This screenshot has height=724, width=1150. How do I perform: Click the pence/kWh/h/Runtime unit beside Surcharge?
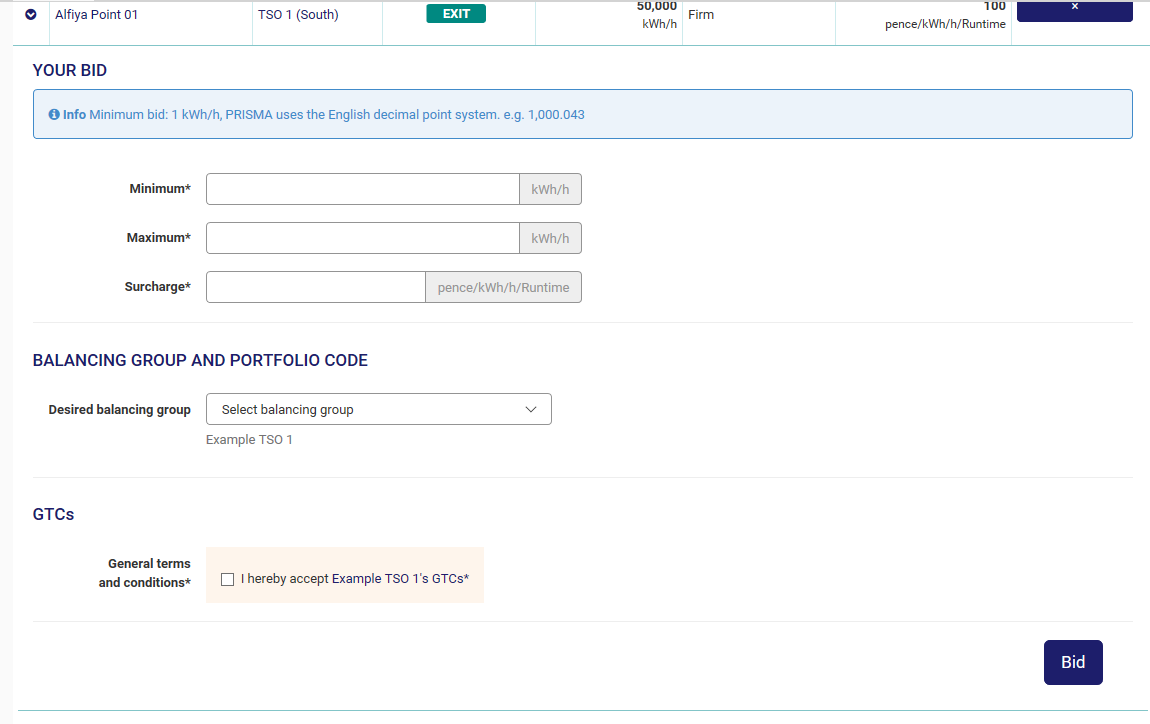(503, 287)
